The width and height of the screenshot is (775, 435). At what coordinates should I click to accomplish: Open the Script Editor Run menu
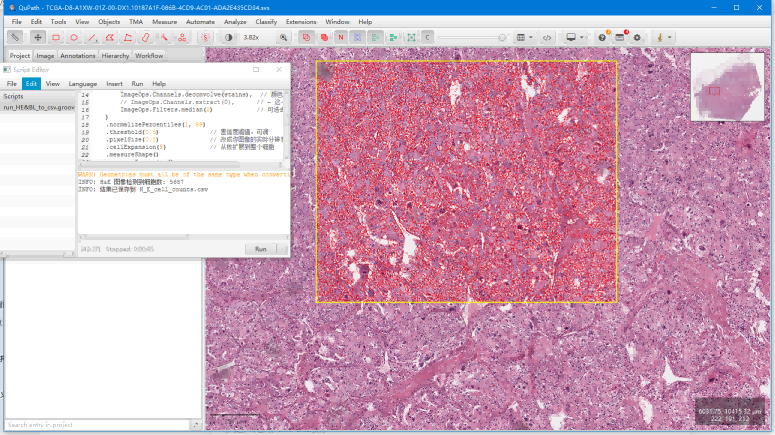137,84
